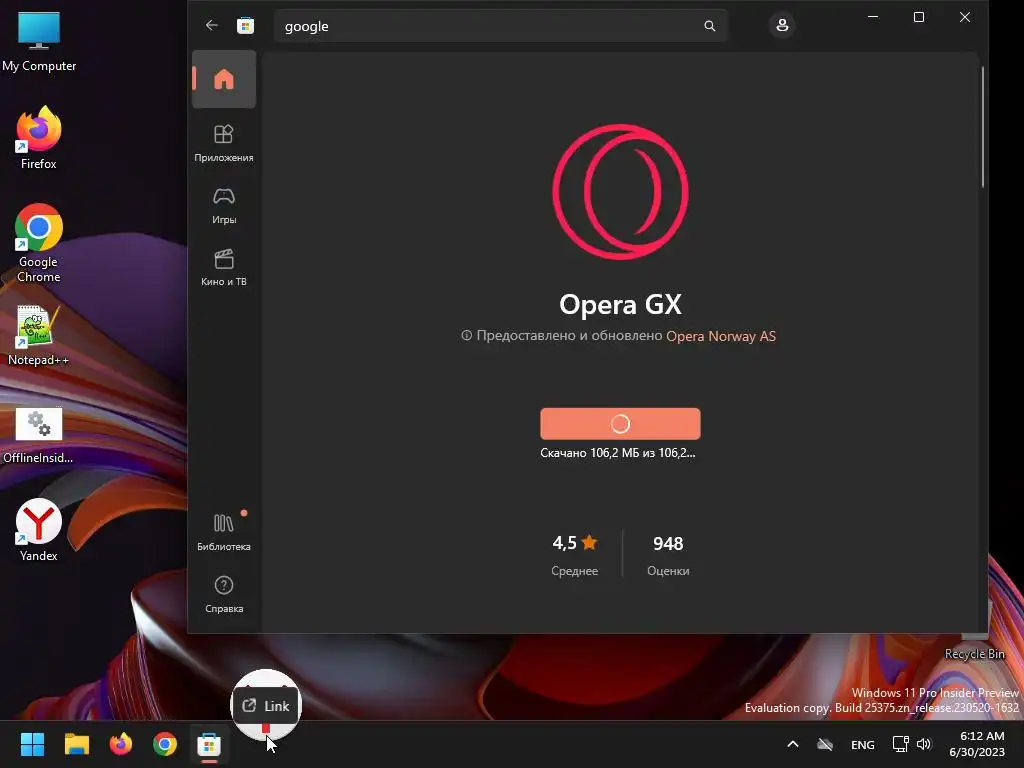Switch the ENG input language indicator
The width and height of the screenshot is (1024, 768).
tap(863, 744)
